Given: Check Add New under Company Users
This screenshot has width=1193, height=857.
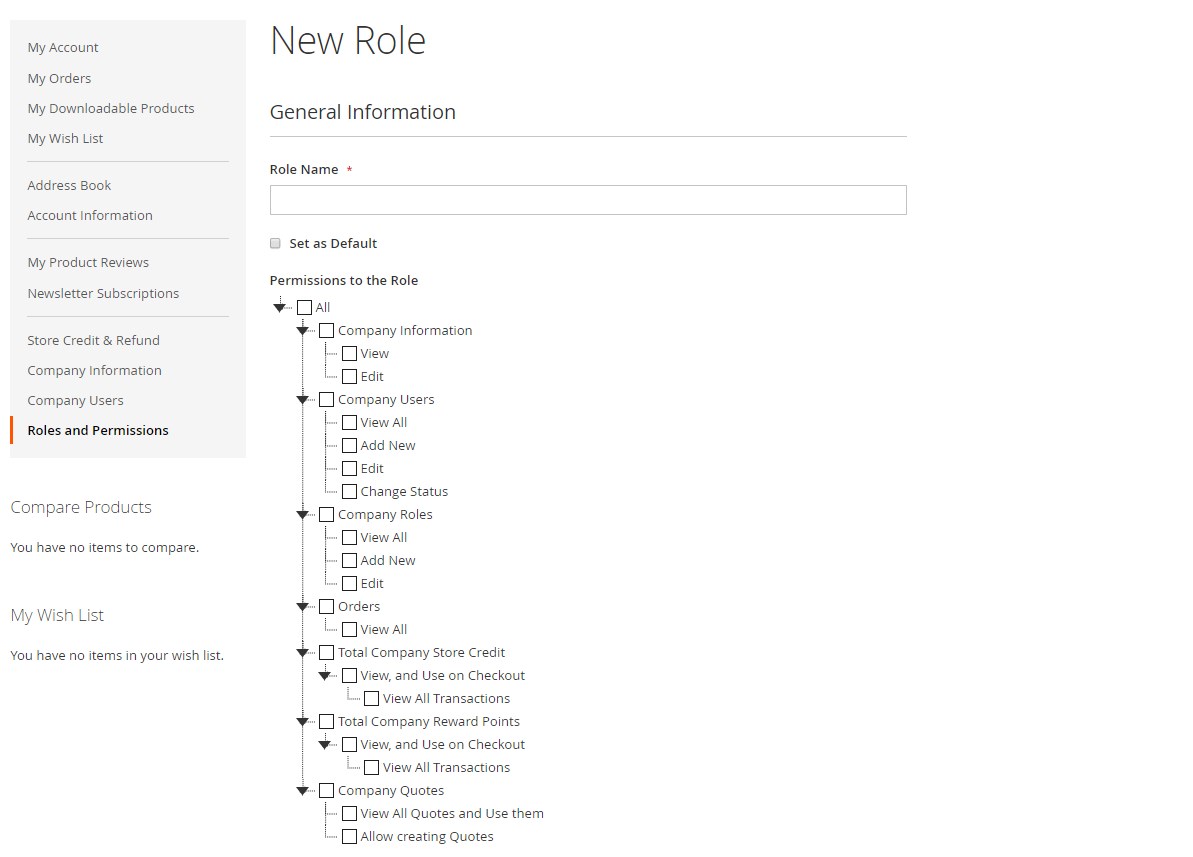Looking at the screenshot, I should pos(349,445).
